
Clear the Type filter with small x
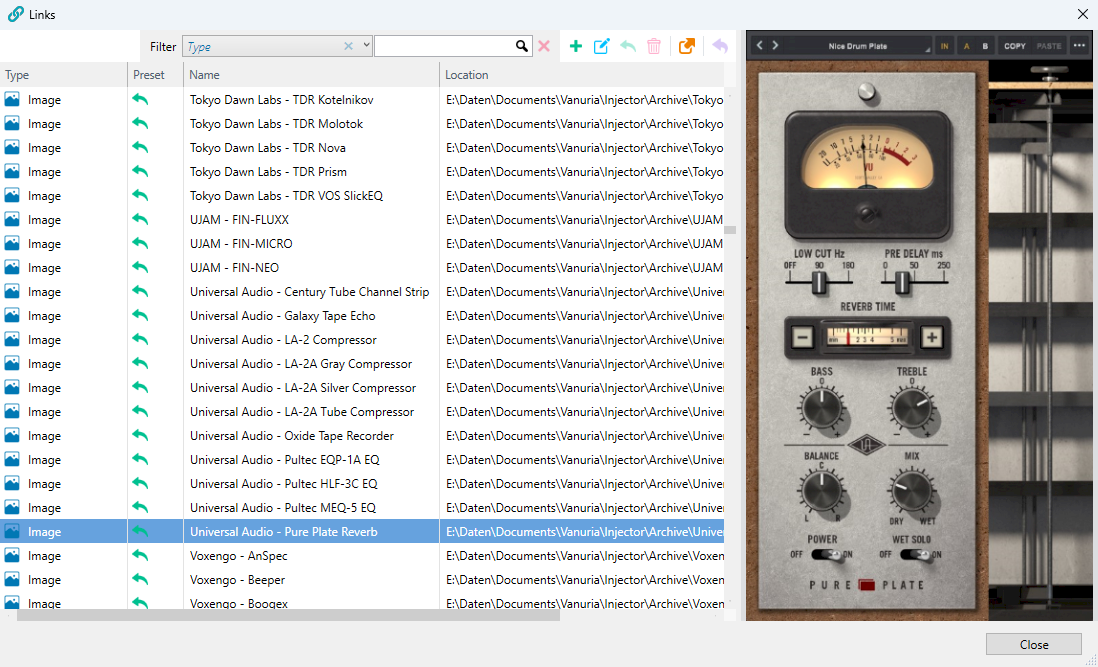click(x=348, y=46)
